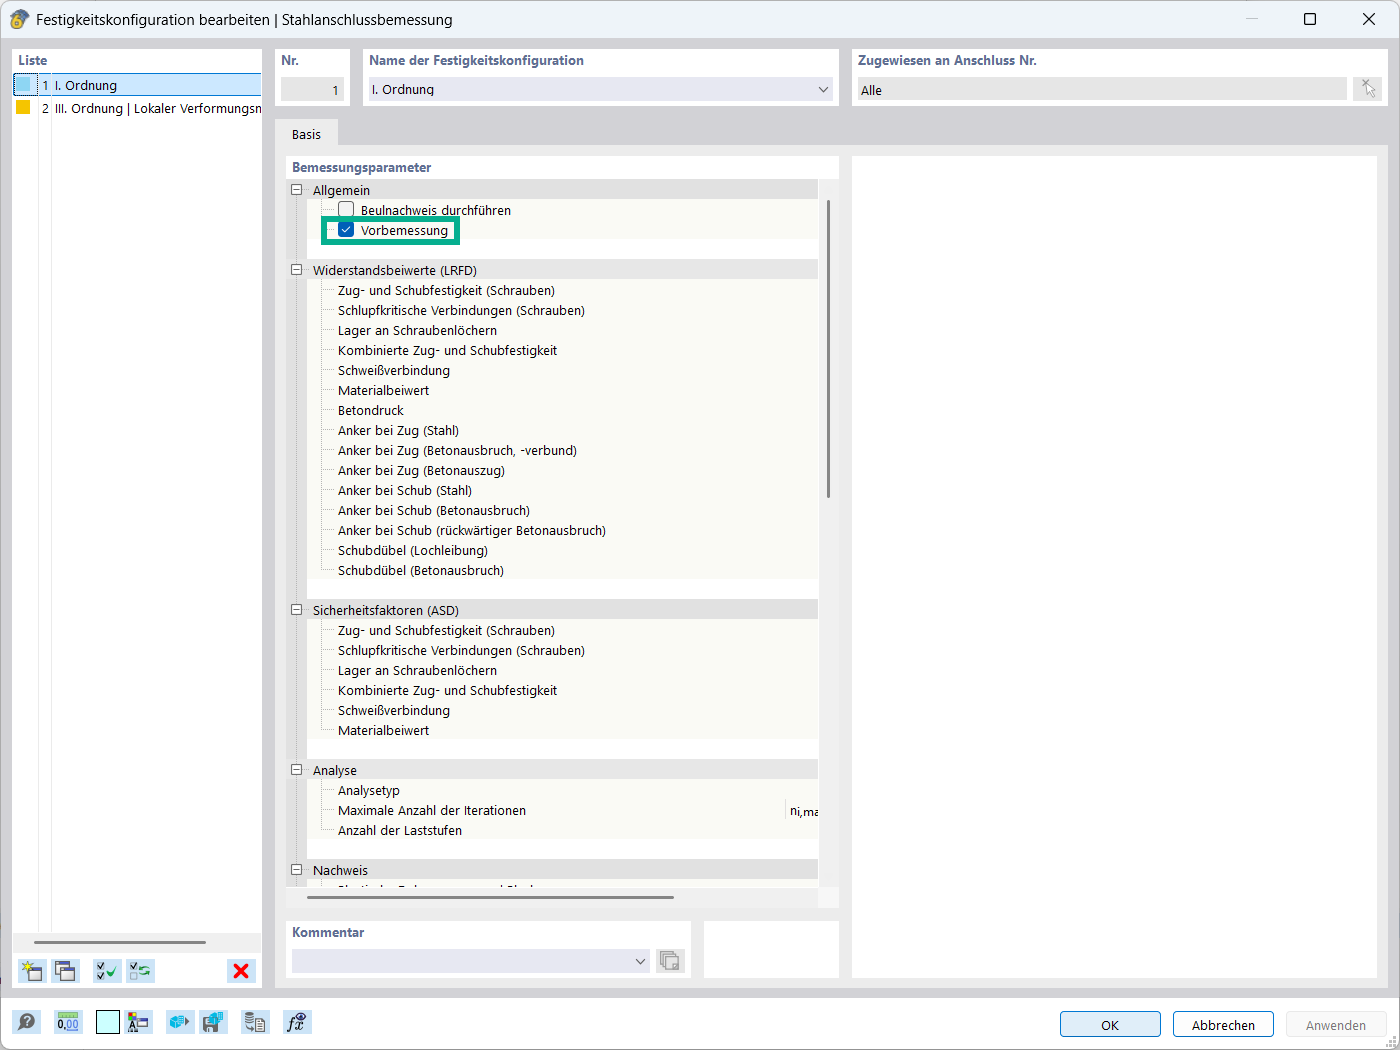Open the configuration name dropdown
The width and height of the screenshot is (1400, 1050).
(823, 90)
